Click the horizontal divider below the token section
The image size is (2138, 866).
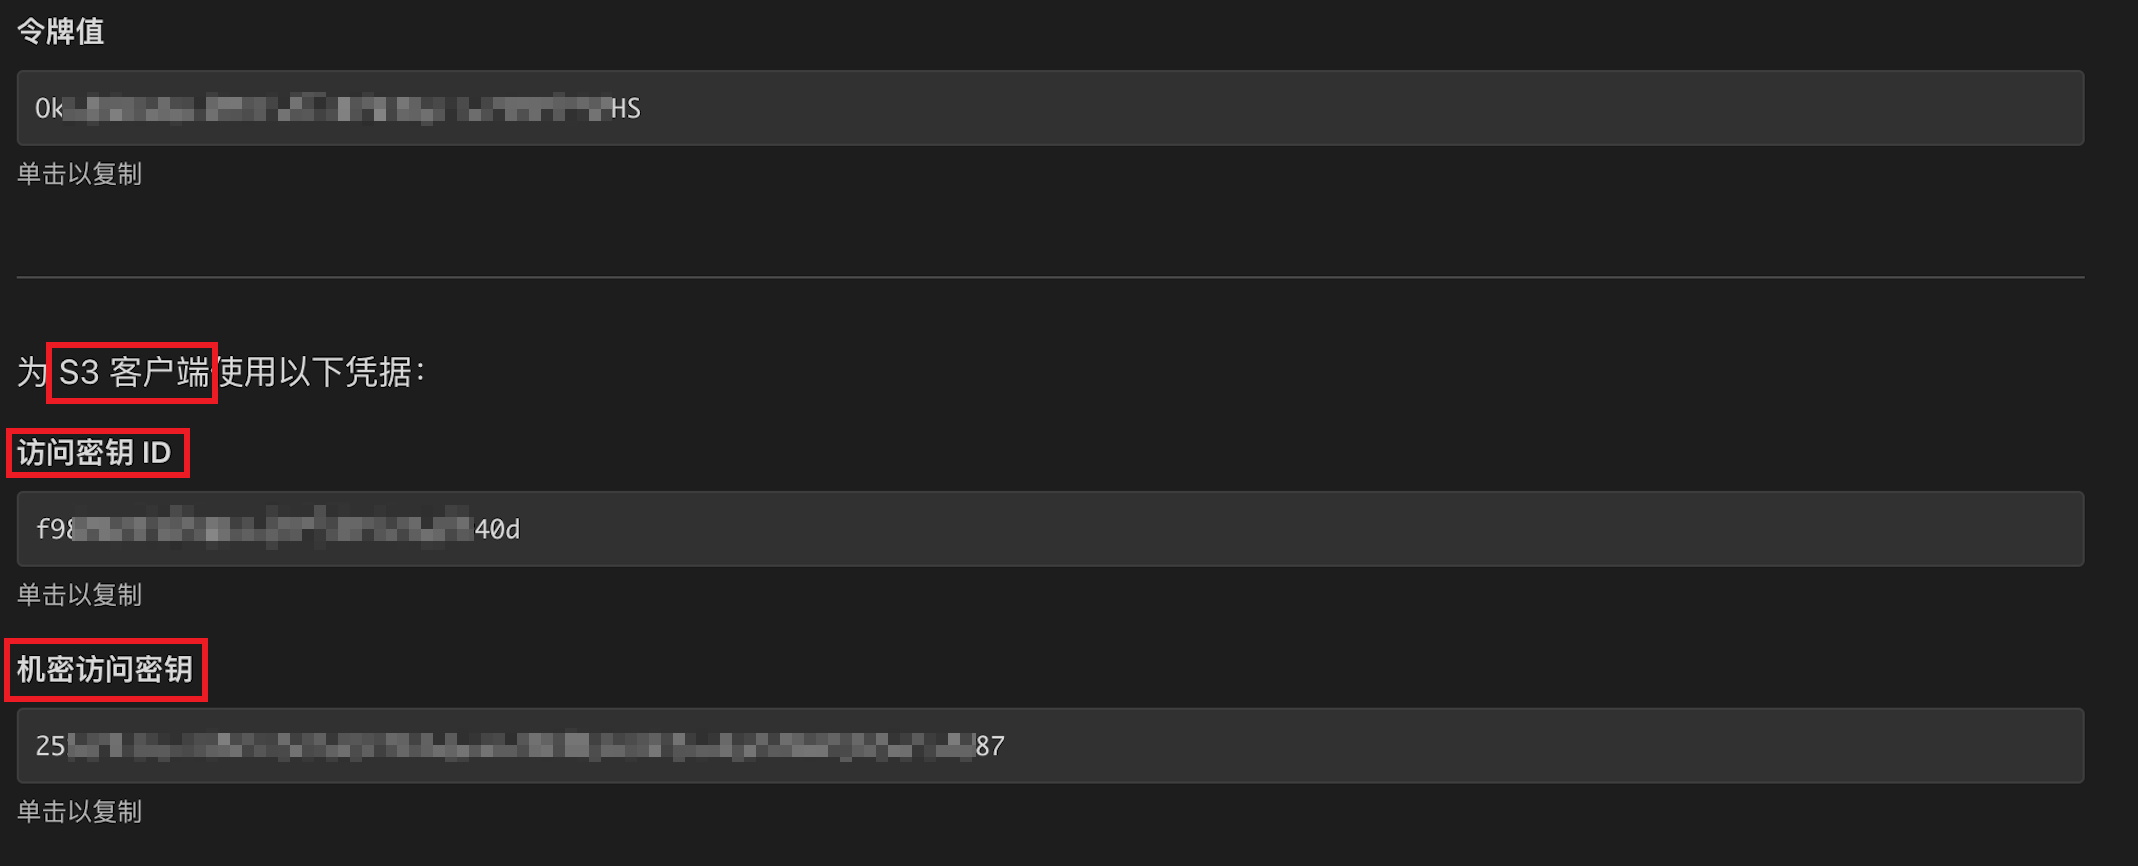pyautogui.click(x=1050, y=277)
